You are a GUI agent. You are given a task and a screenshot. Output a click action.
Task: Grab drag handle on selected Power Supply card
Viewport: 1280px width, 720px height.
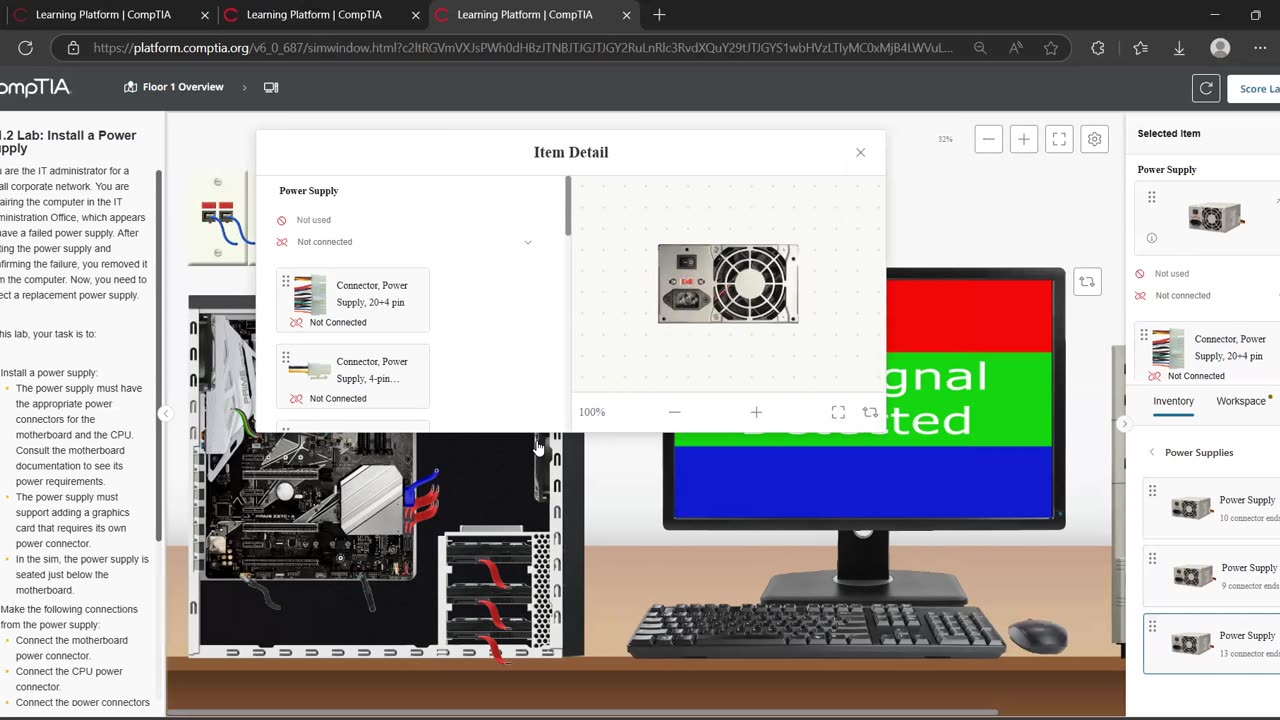point(1152,197)
